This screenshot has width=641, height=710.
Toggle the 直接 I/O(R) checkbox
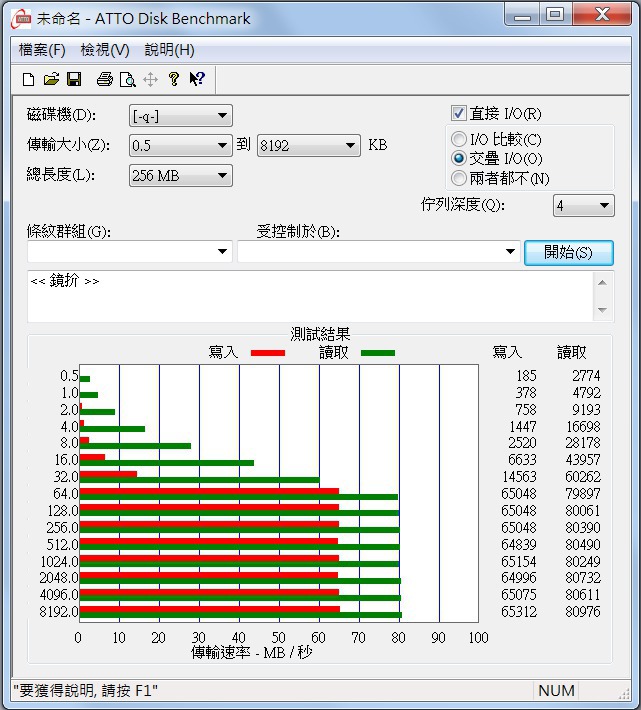[x=458, y=113]
